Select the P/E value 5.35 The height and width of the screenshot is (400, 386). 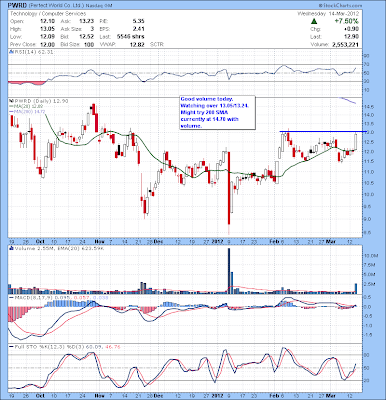(138, 21)
